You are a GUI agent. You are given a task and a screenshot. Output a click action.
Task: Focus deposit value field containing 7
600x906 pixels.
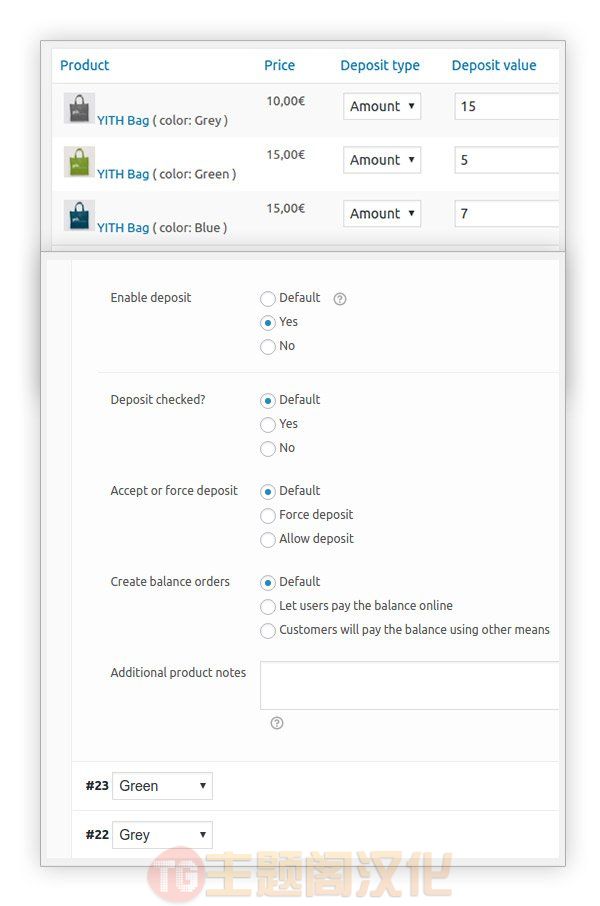506,214
